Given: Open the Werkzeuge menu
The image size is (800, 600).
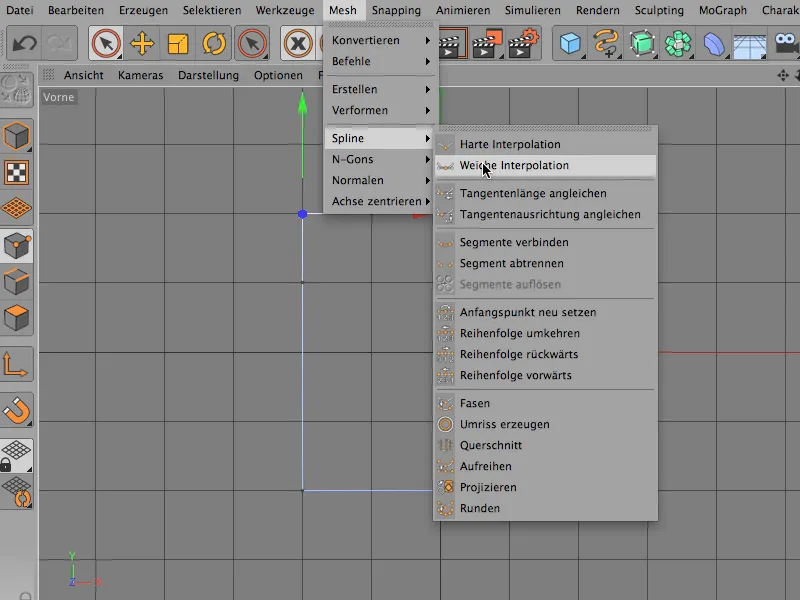Looking at the screenshot, I should coord(285,10).
